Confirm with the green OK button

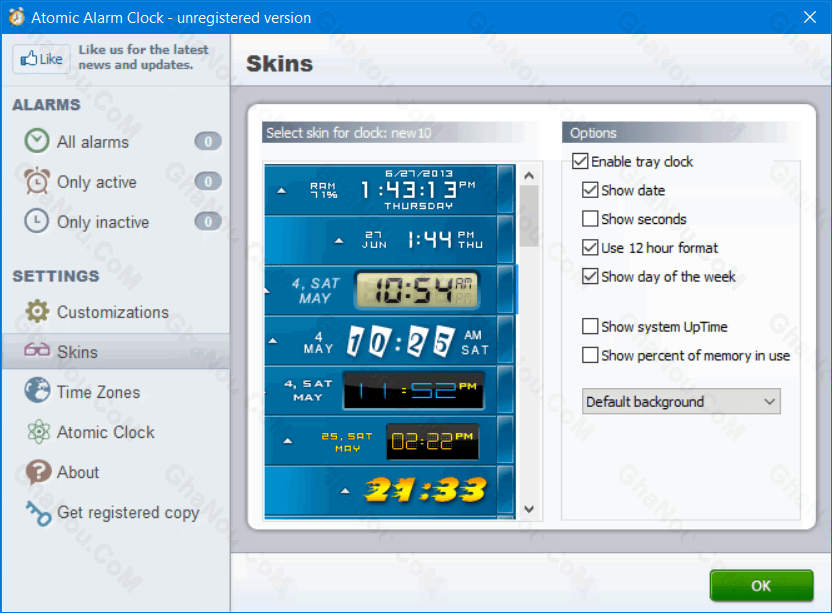tap(761, 585)
